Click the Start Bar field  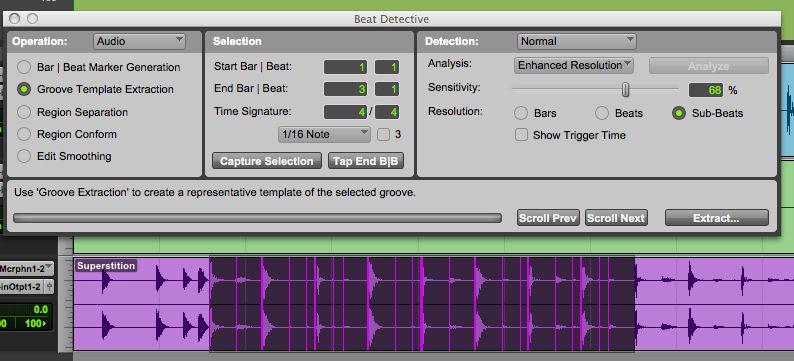[345, 67]
